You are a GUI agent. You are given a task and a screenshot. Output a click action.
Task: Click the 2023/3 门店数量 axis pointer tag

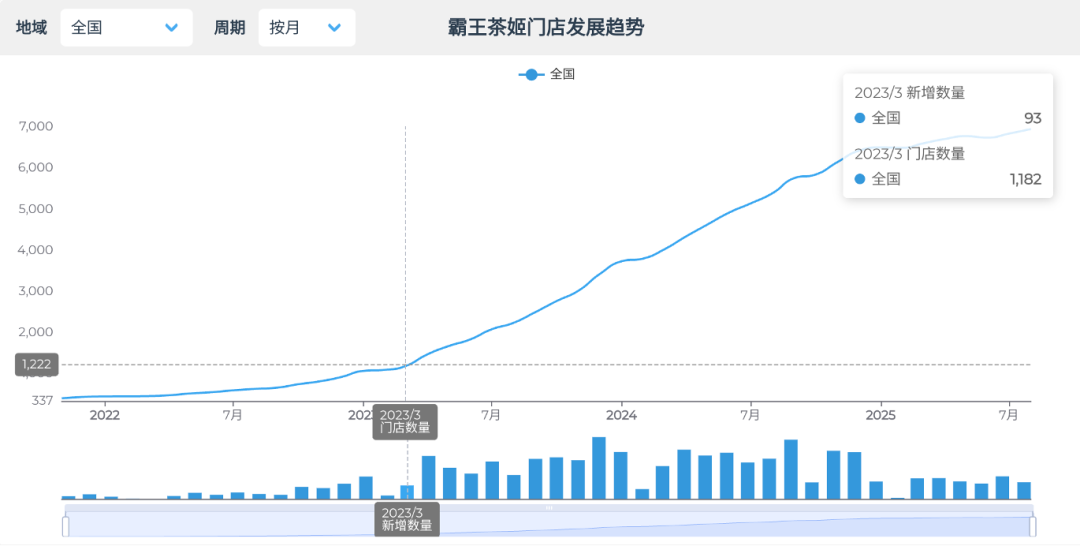[405, 421]
